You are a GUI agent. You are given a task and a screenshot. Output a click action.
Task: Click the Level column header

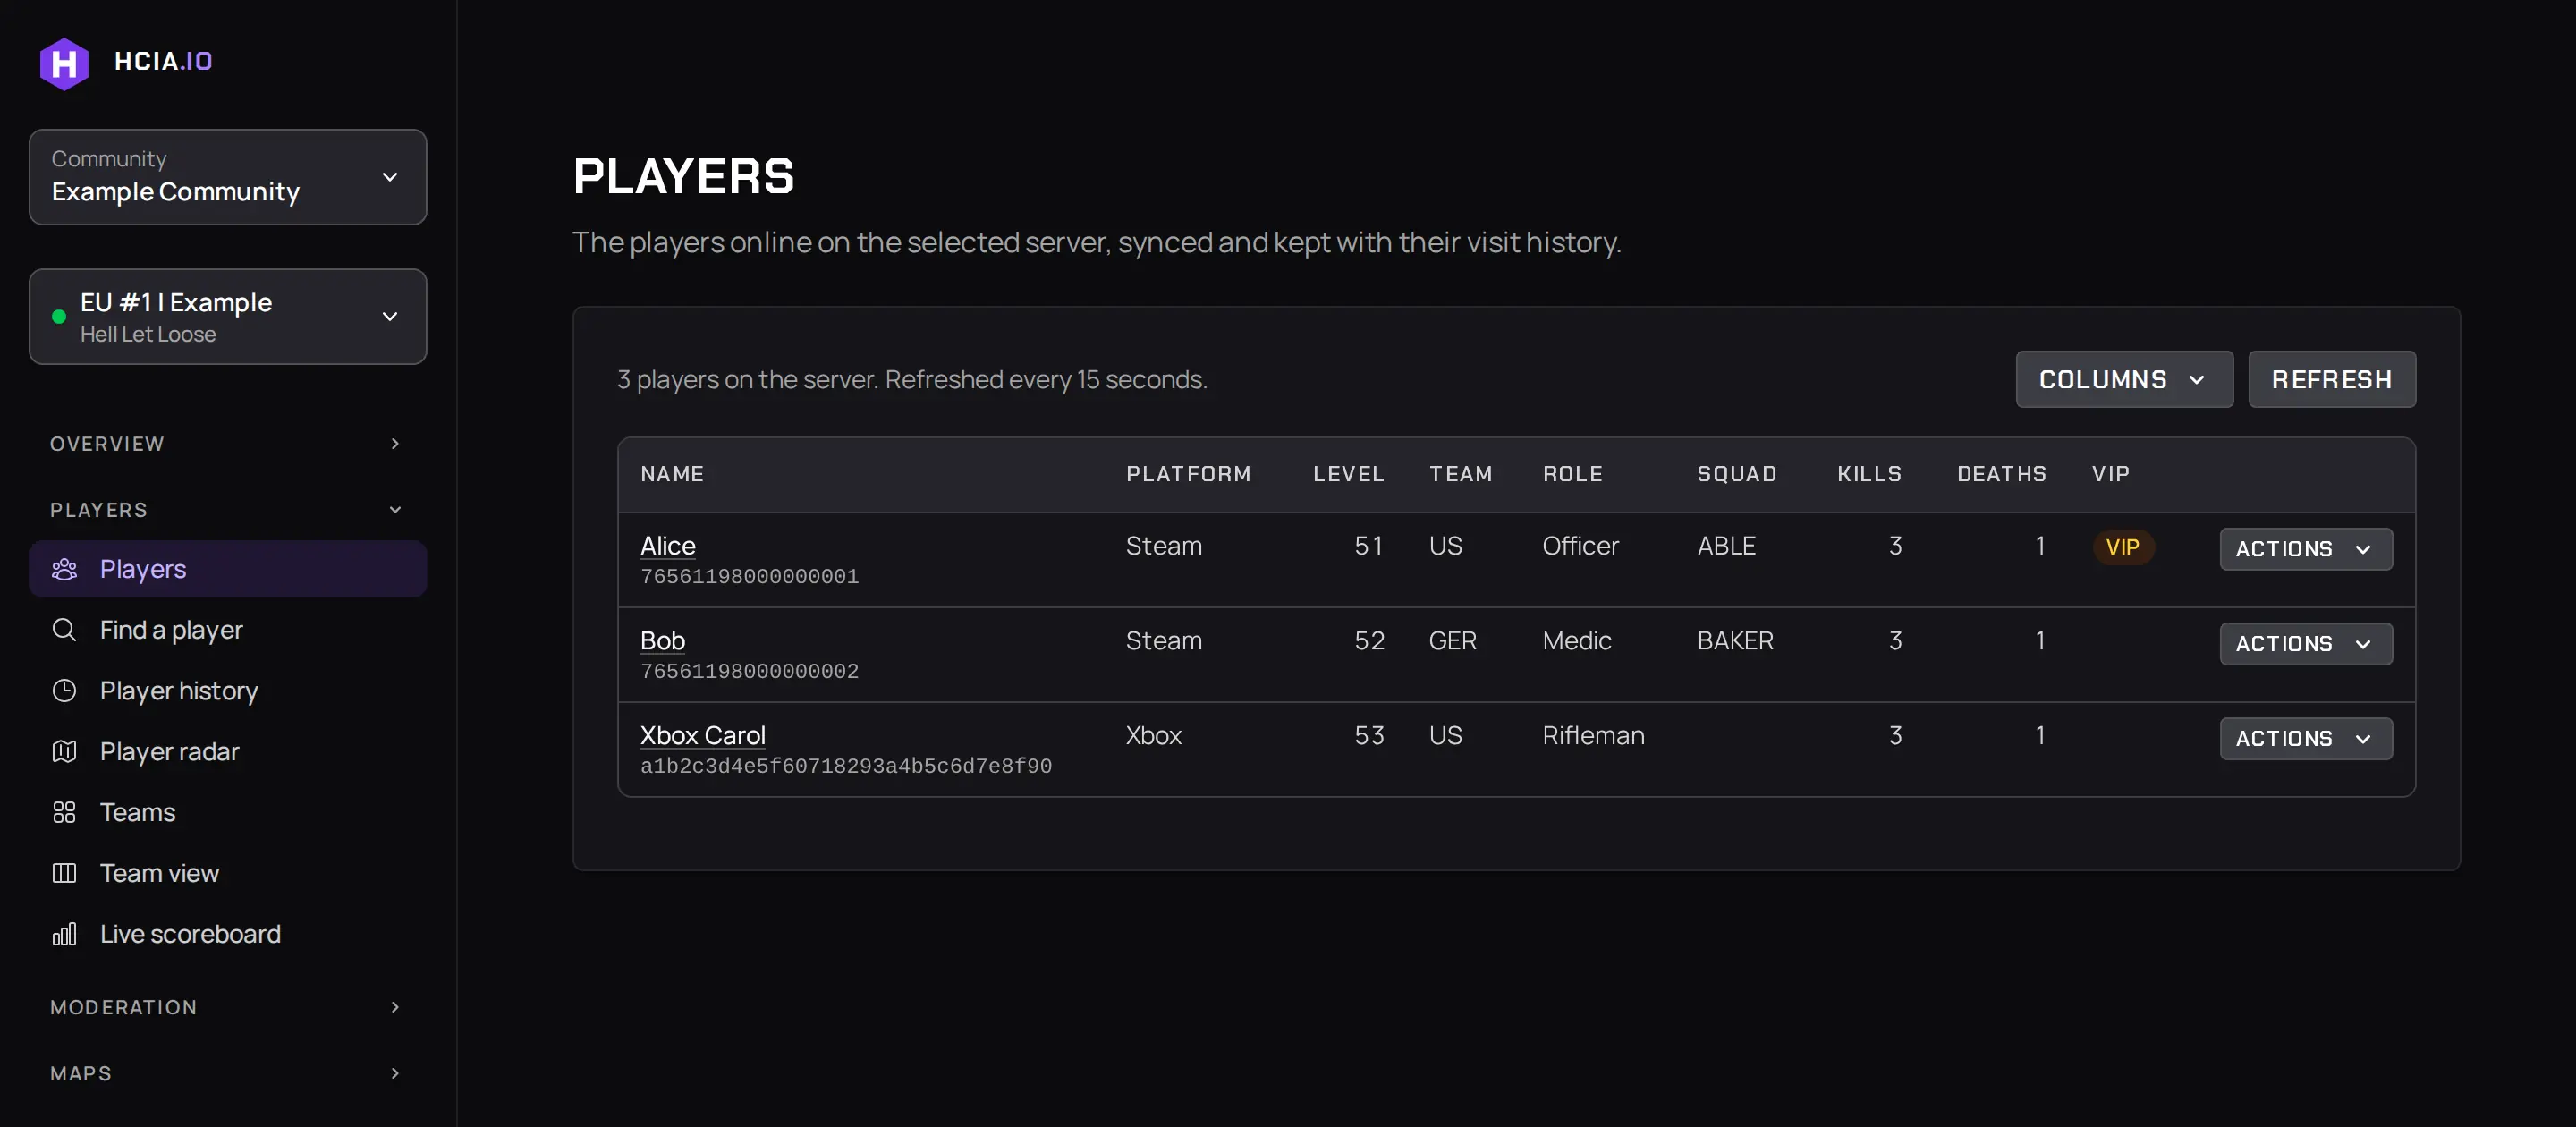[x=1348, y=474]
